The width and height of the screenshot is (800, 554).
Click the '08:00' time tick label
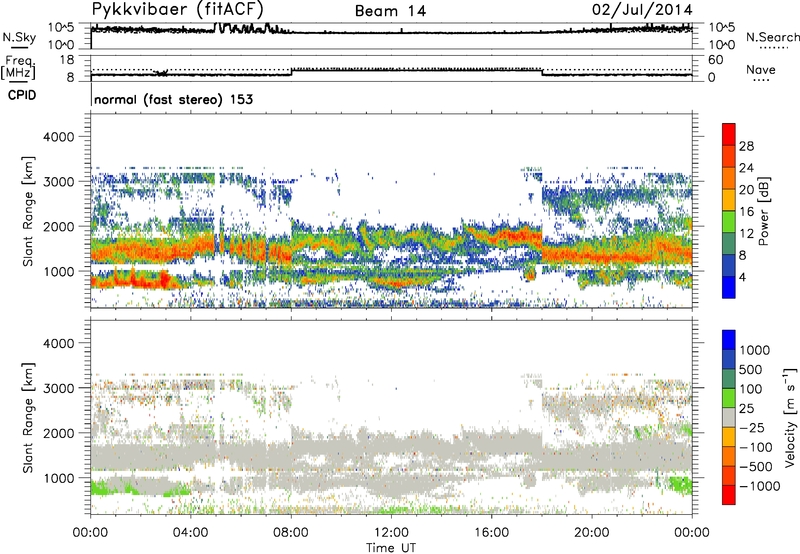click(x=291, y=533)
